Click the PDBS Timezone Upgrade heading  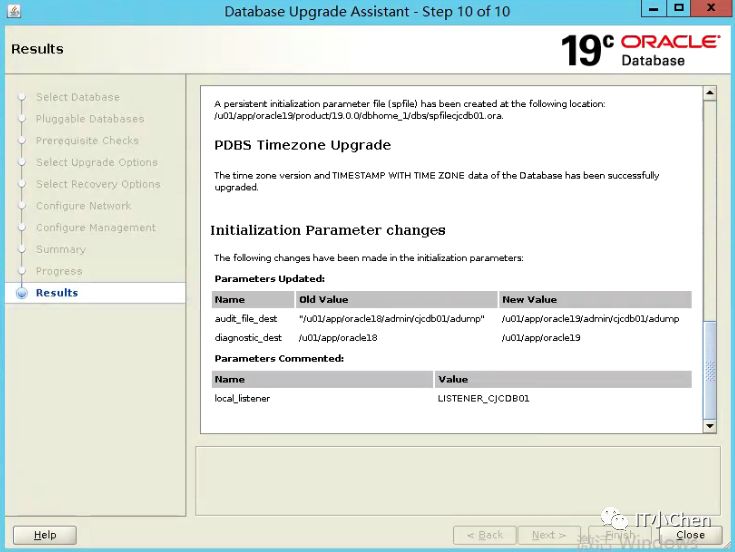(x=302, y=145)
